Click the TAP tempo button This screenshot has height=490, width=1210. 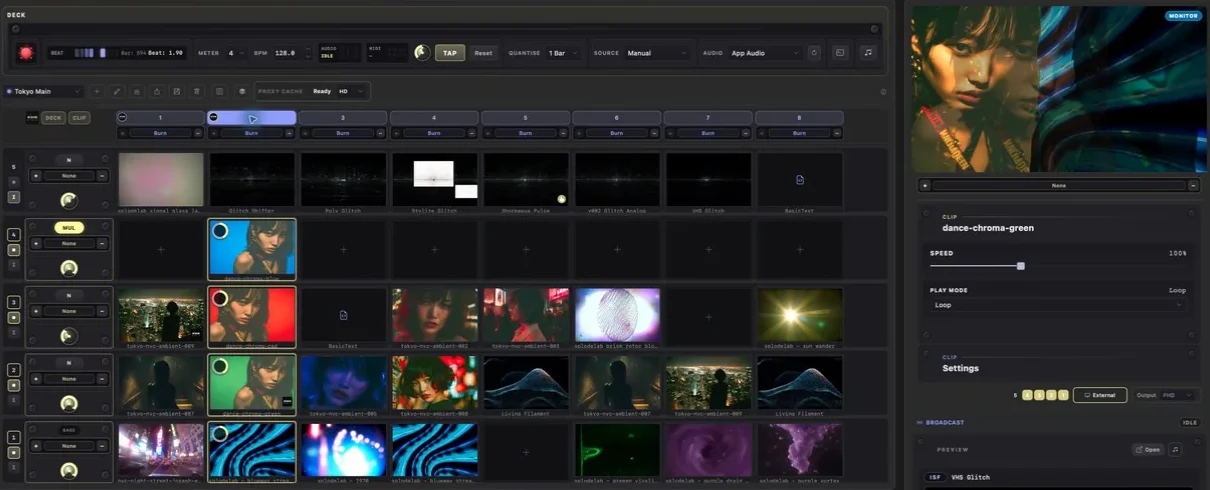450,53
